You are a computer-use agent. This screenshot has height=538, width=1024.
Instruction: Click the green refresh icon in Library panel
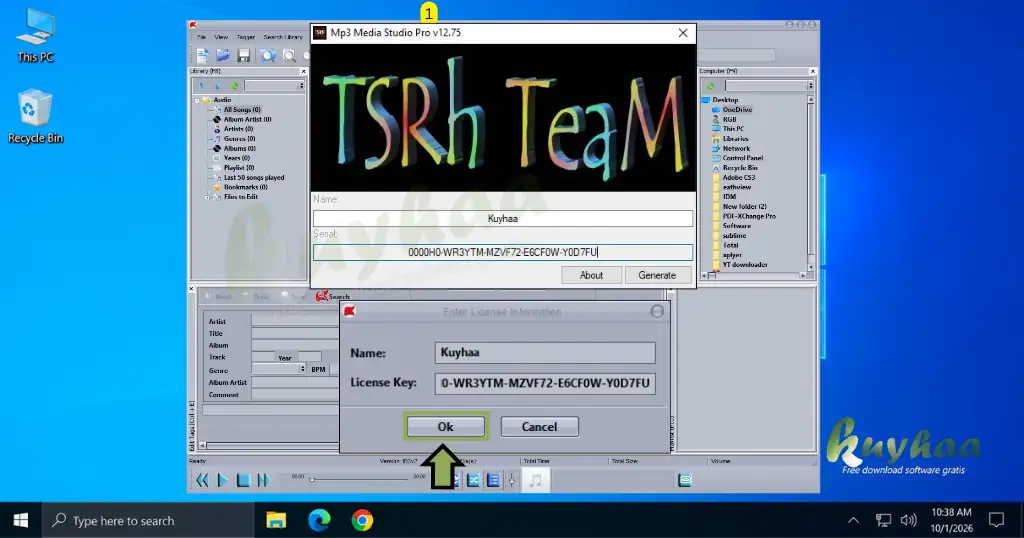[234, 86]
